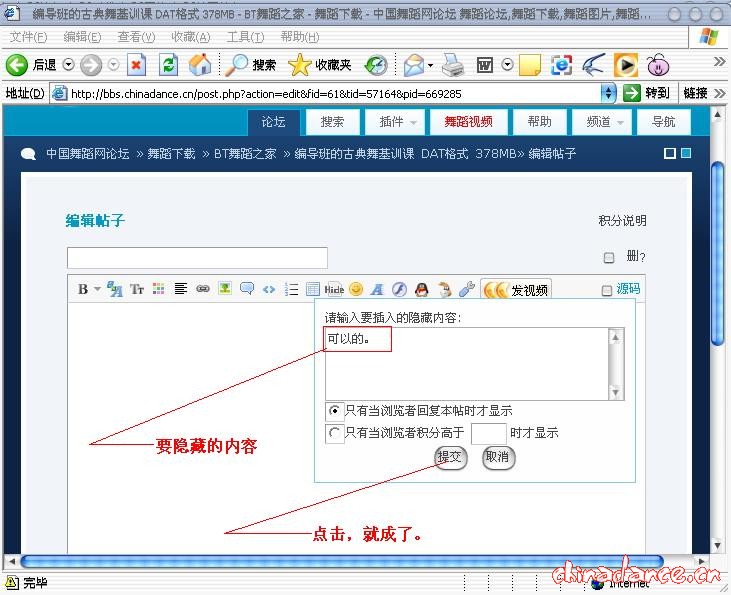Tick the source code (源码) checkbox
Image resolution: width=731 pixels, height=595 pixels.
point(607,291)
